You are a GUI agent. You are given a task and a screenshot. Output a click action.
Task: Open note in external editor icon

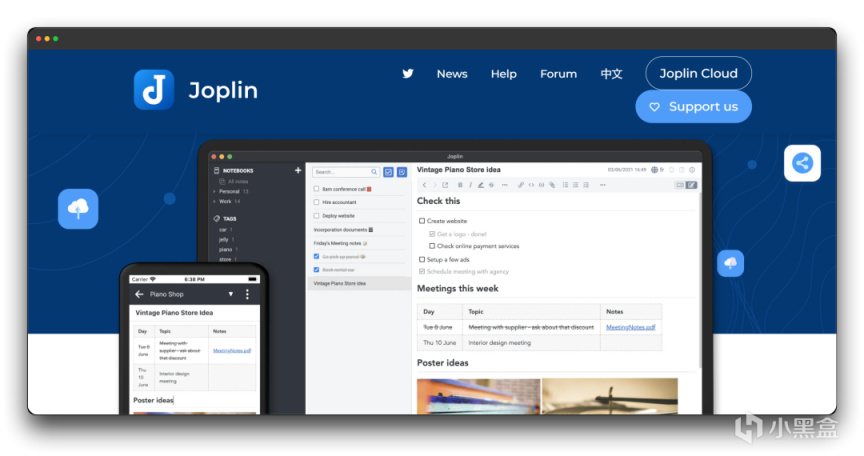445,185
